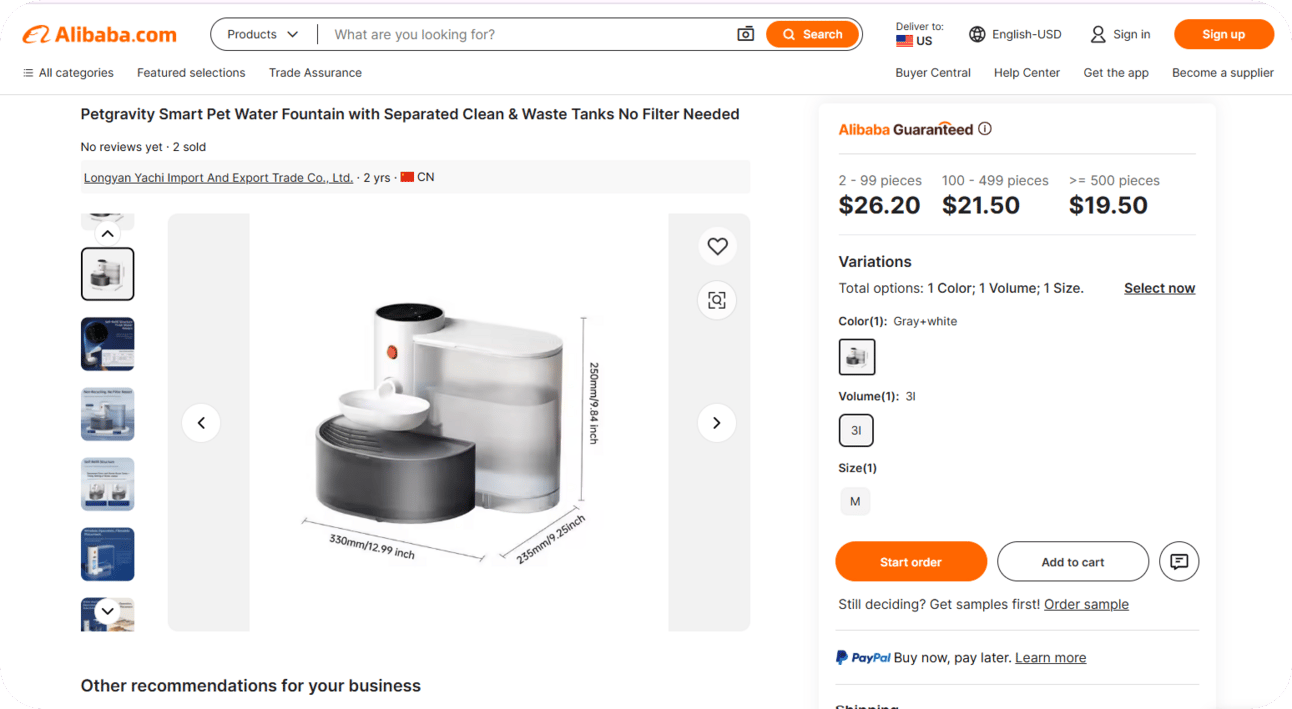This screenshot has height=709, width=1292.
Task: Open the Products search category dropdown
Action: point(263,34)
